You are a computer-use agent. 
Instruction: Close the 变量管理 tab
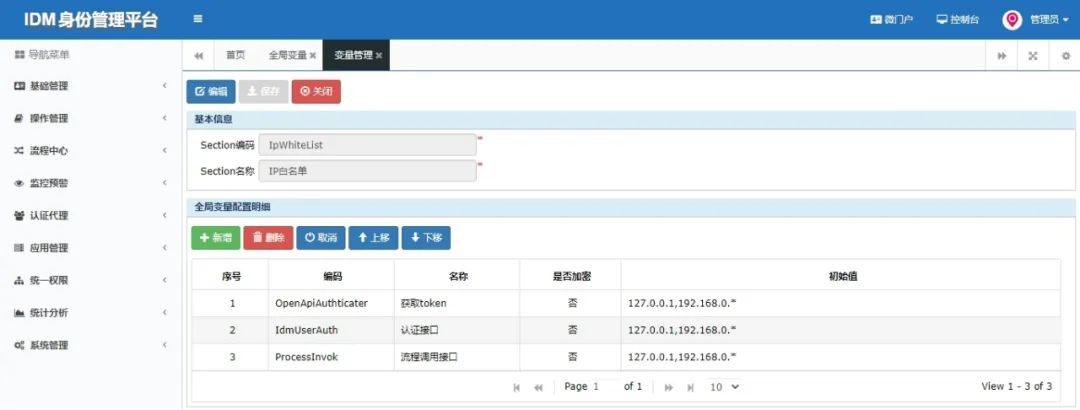pyautogui.click(x=379, y=56)
